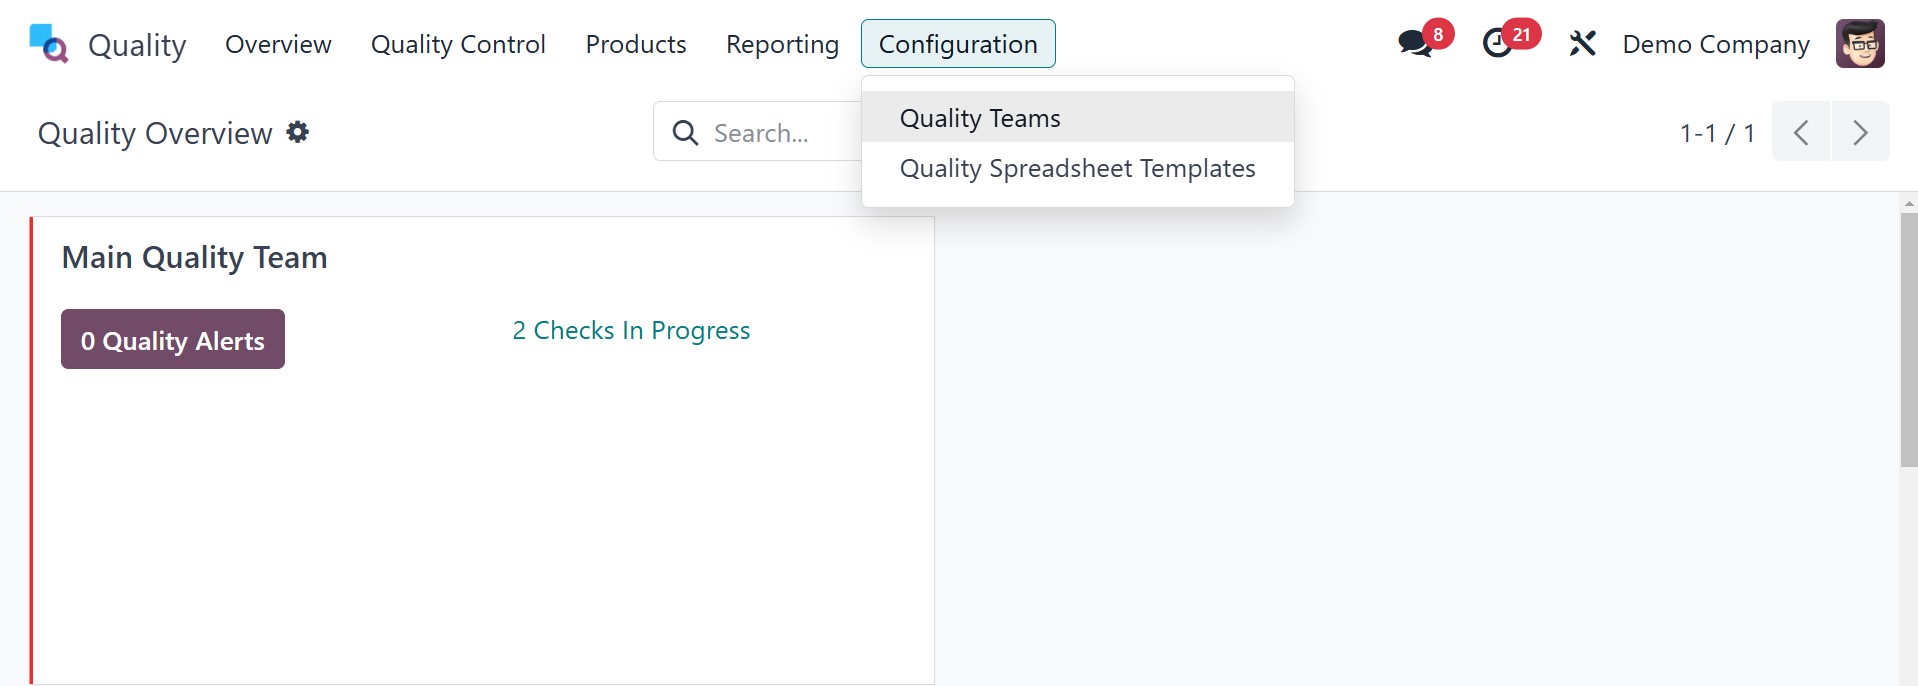Image resolution: width=1918 pixels, height=686 pixels.
Task: Collapse the Configuration dropdown menu
Action: [957, 44]
